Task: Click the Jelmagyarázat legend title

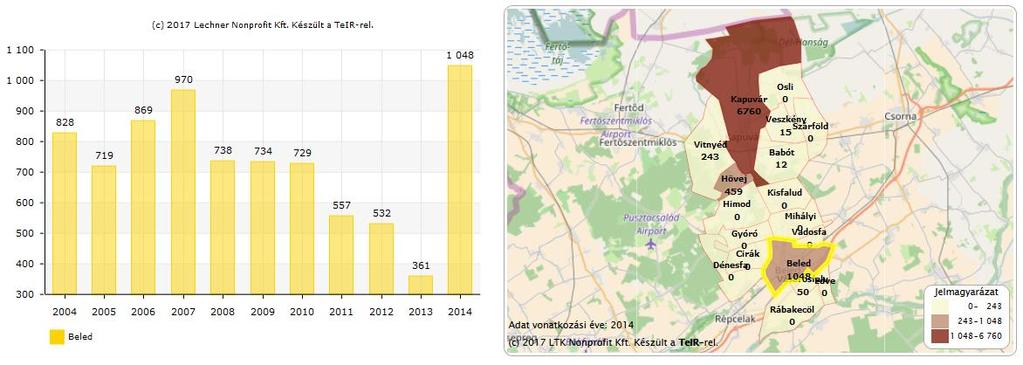Action: (969, 294)
